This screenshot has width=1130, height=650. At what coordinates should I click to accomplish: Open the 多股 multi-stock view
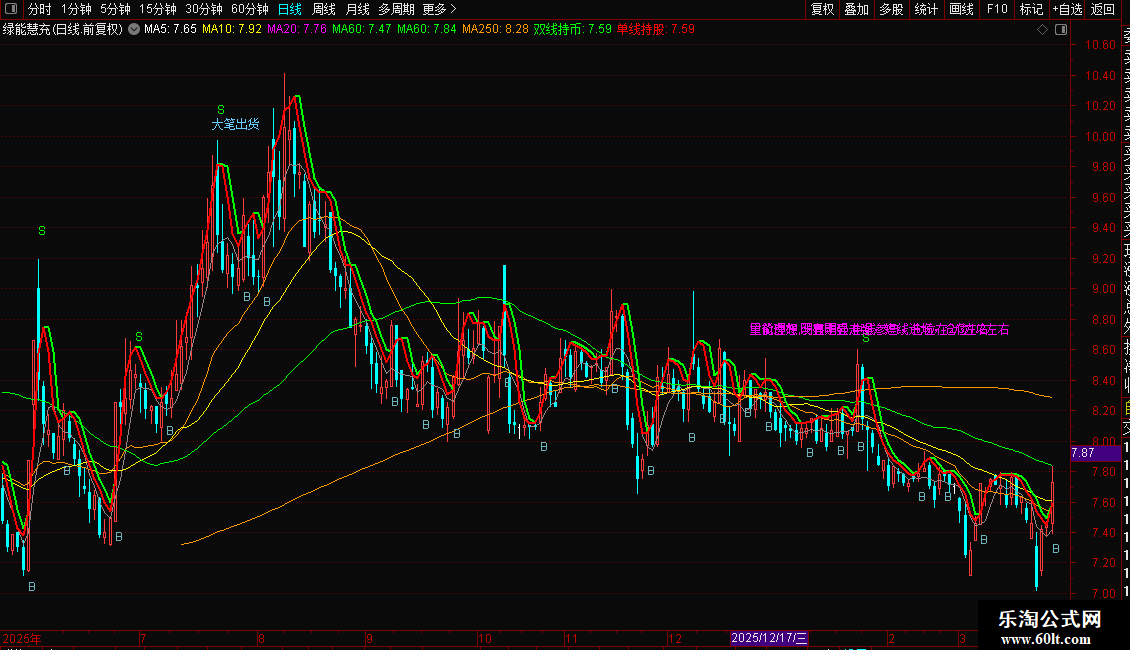891,9
